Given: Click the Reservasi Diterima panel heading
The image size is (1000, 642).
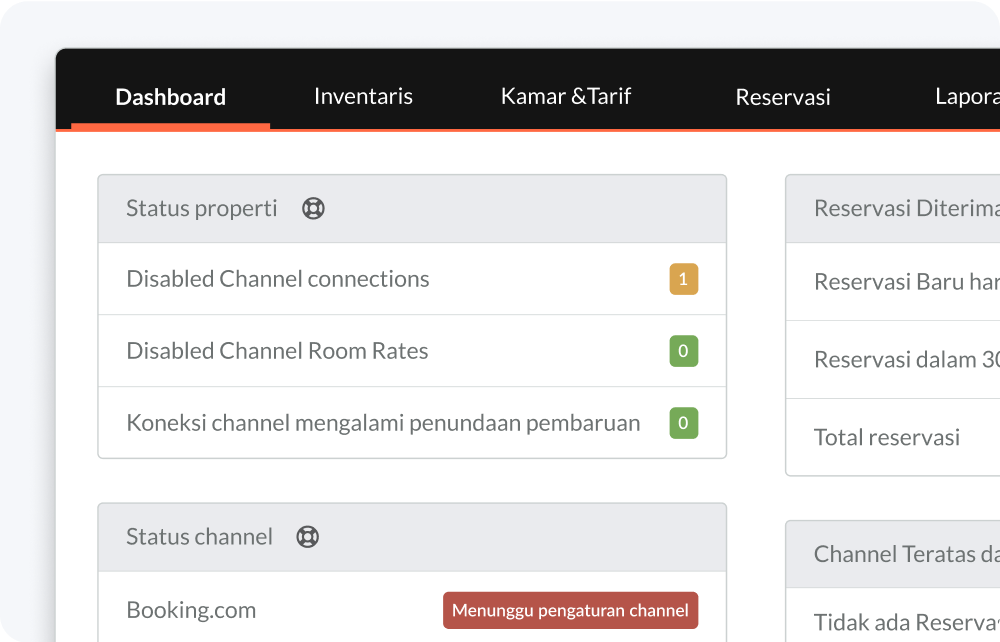Looking at the screenshot, I should coord(907,208).
